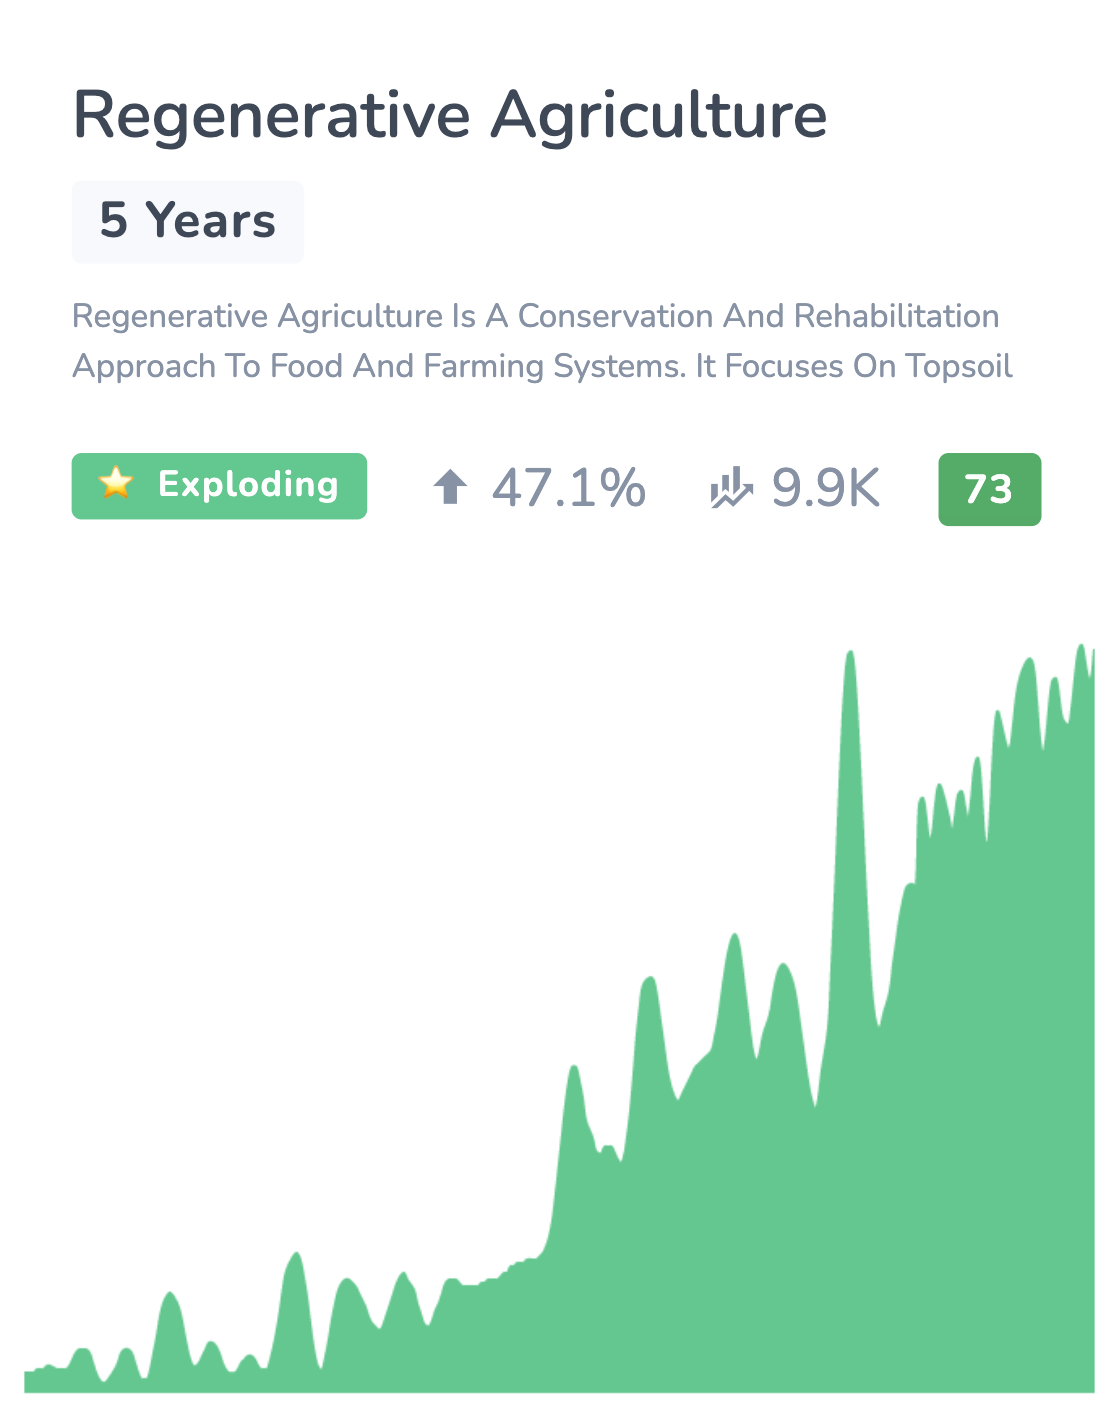Click the 47.1% growth value
The image size is (1110, 1412).
pos(568,488)
